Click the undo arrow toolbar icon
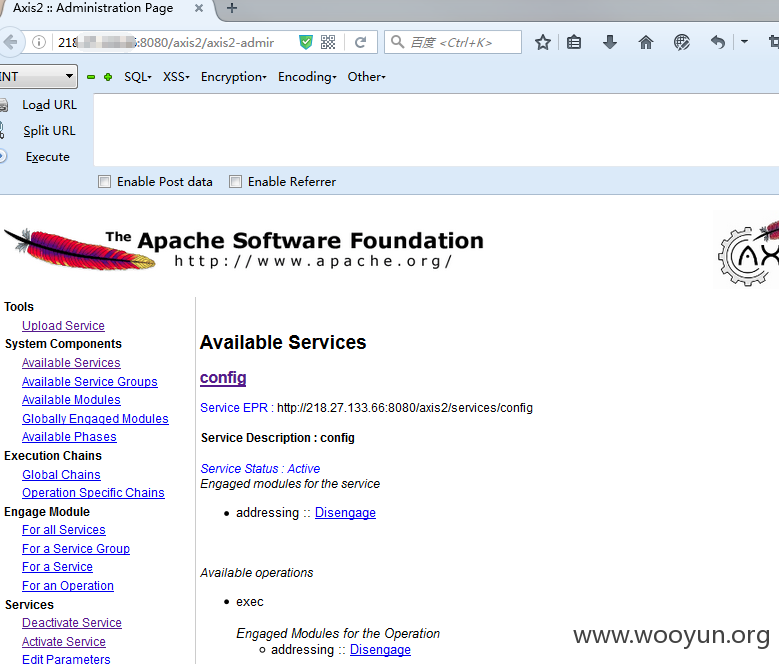Image resolution: width=779 pixels, height=664 pixels. 718,42
